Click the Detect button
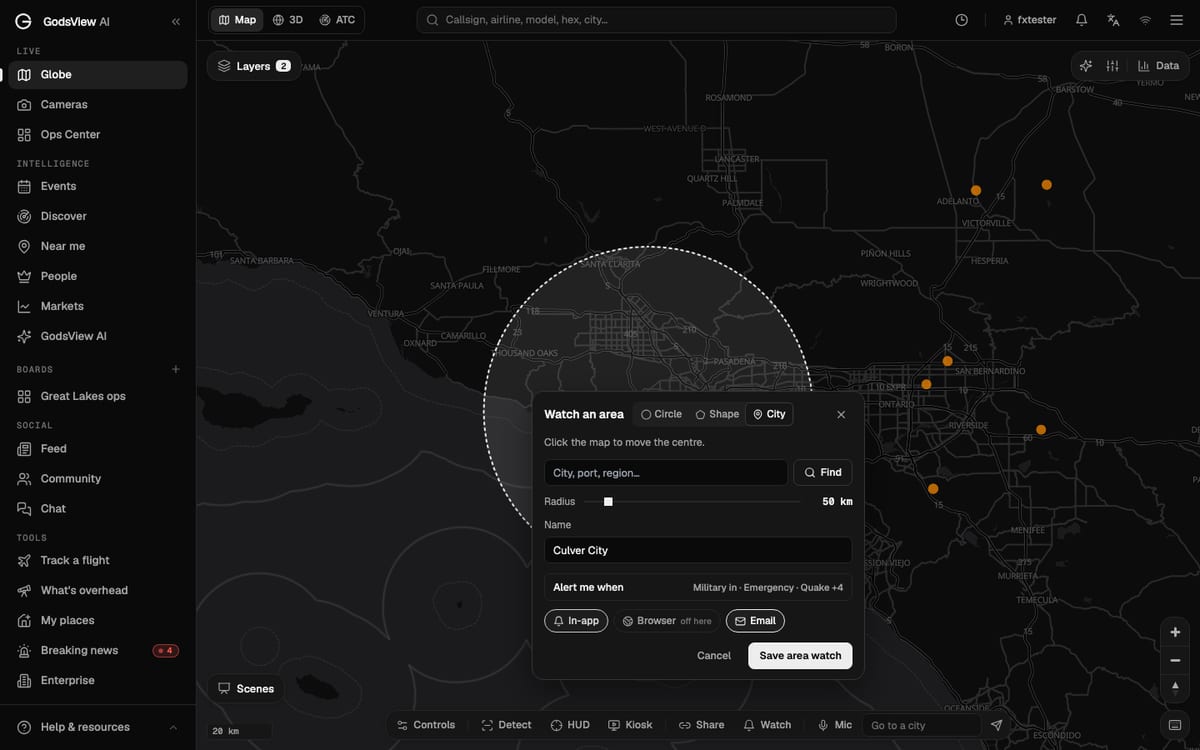This screenshot has height=750, width=1200. click(506, 725)
